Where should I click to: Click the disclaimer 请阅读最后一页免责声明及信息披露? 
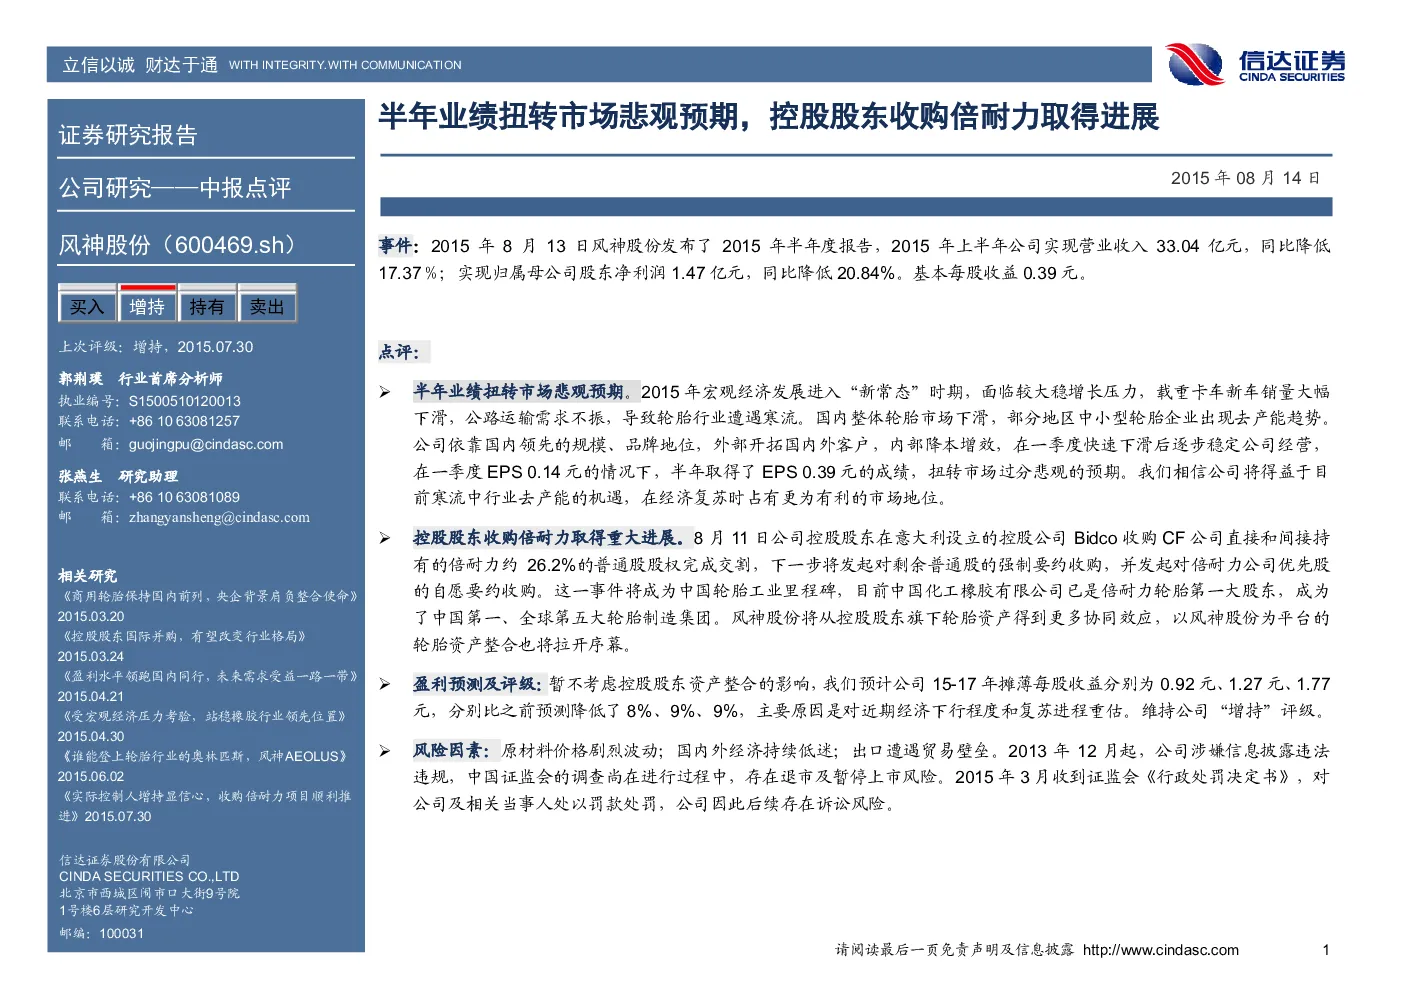pos(955,950)
